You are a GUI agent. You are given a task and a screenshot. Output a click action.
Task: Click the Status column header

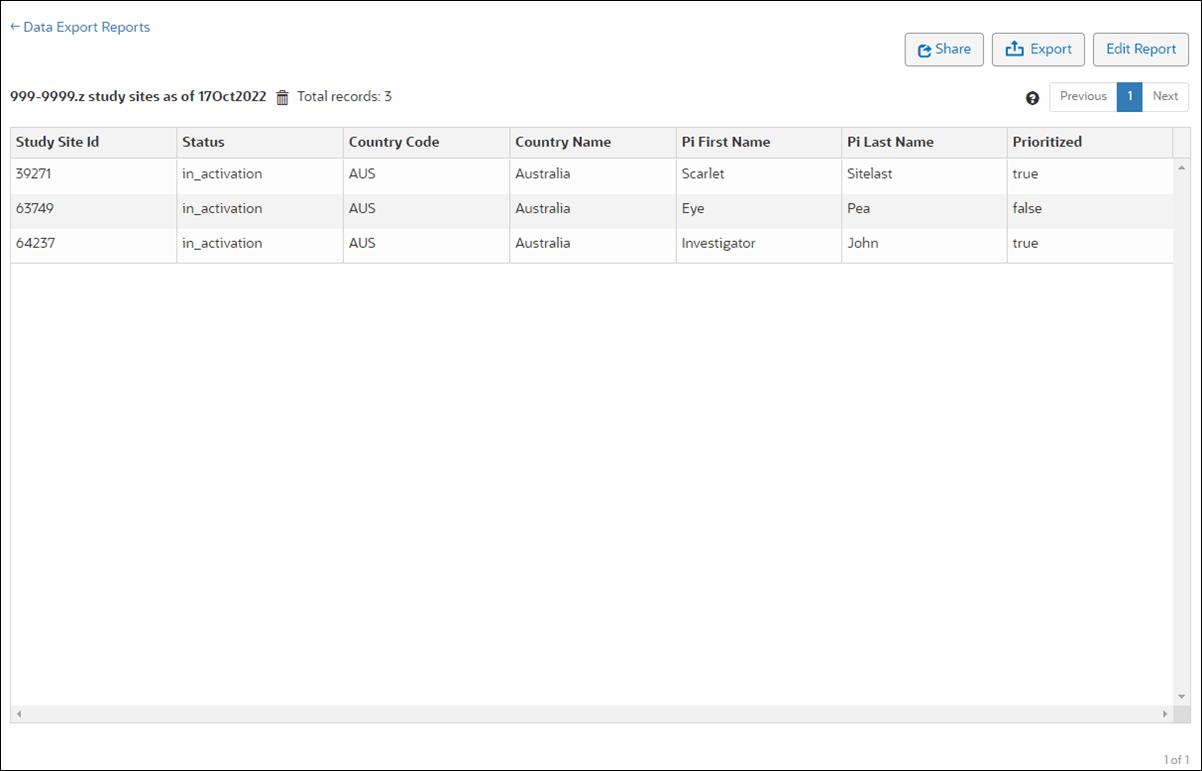pyautogui.click(x=203, y=142)
